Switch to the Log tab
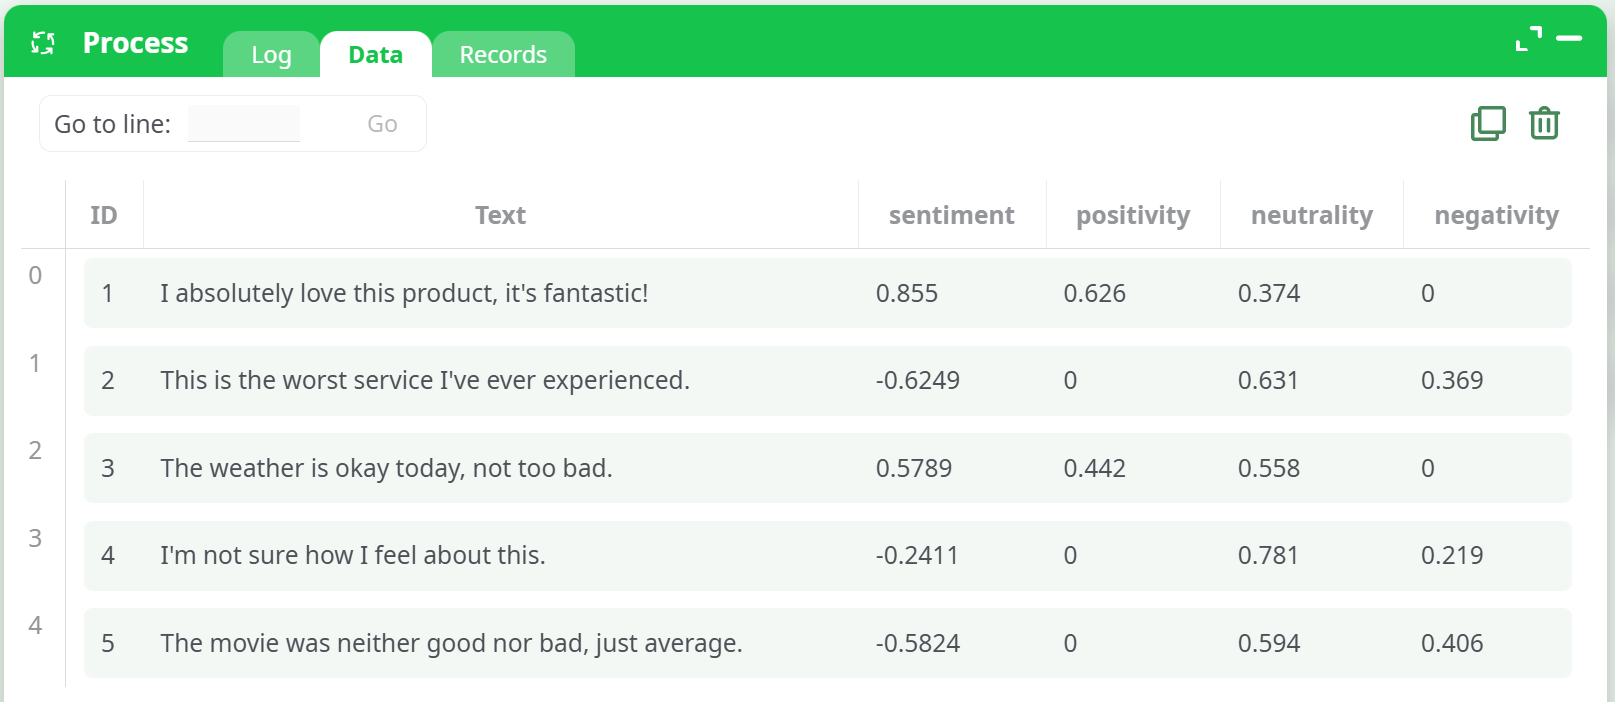The image size is (1615, 702). pos(270,55)
